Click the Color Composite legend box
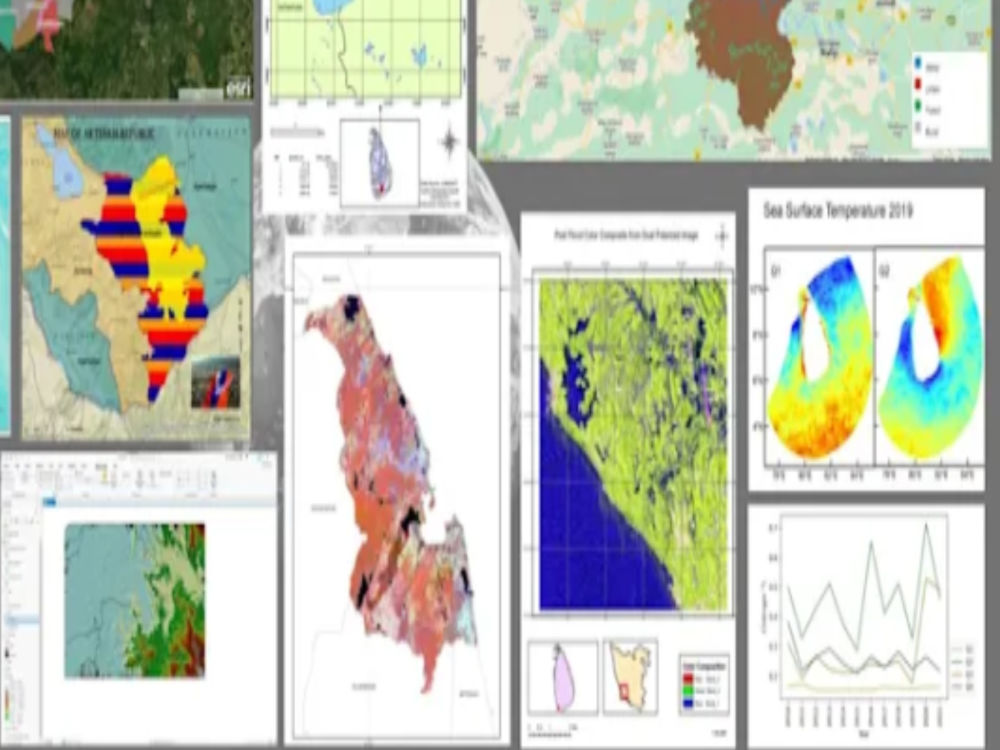Image resolution: width=1000 pixels, height=750 pixels. click(x=707, y=684)
